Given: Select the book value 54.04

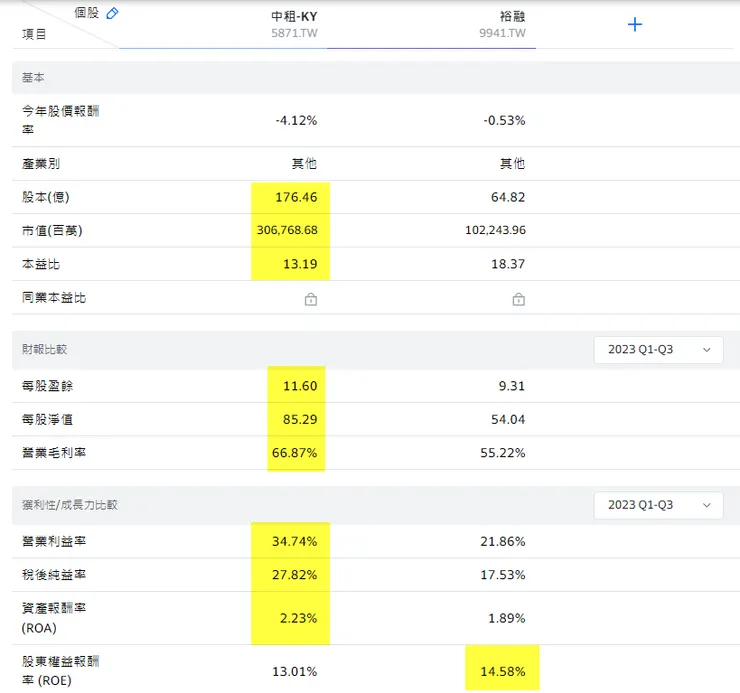Looking at the screenshot, I should click(508, 419).
